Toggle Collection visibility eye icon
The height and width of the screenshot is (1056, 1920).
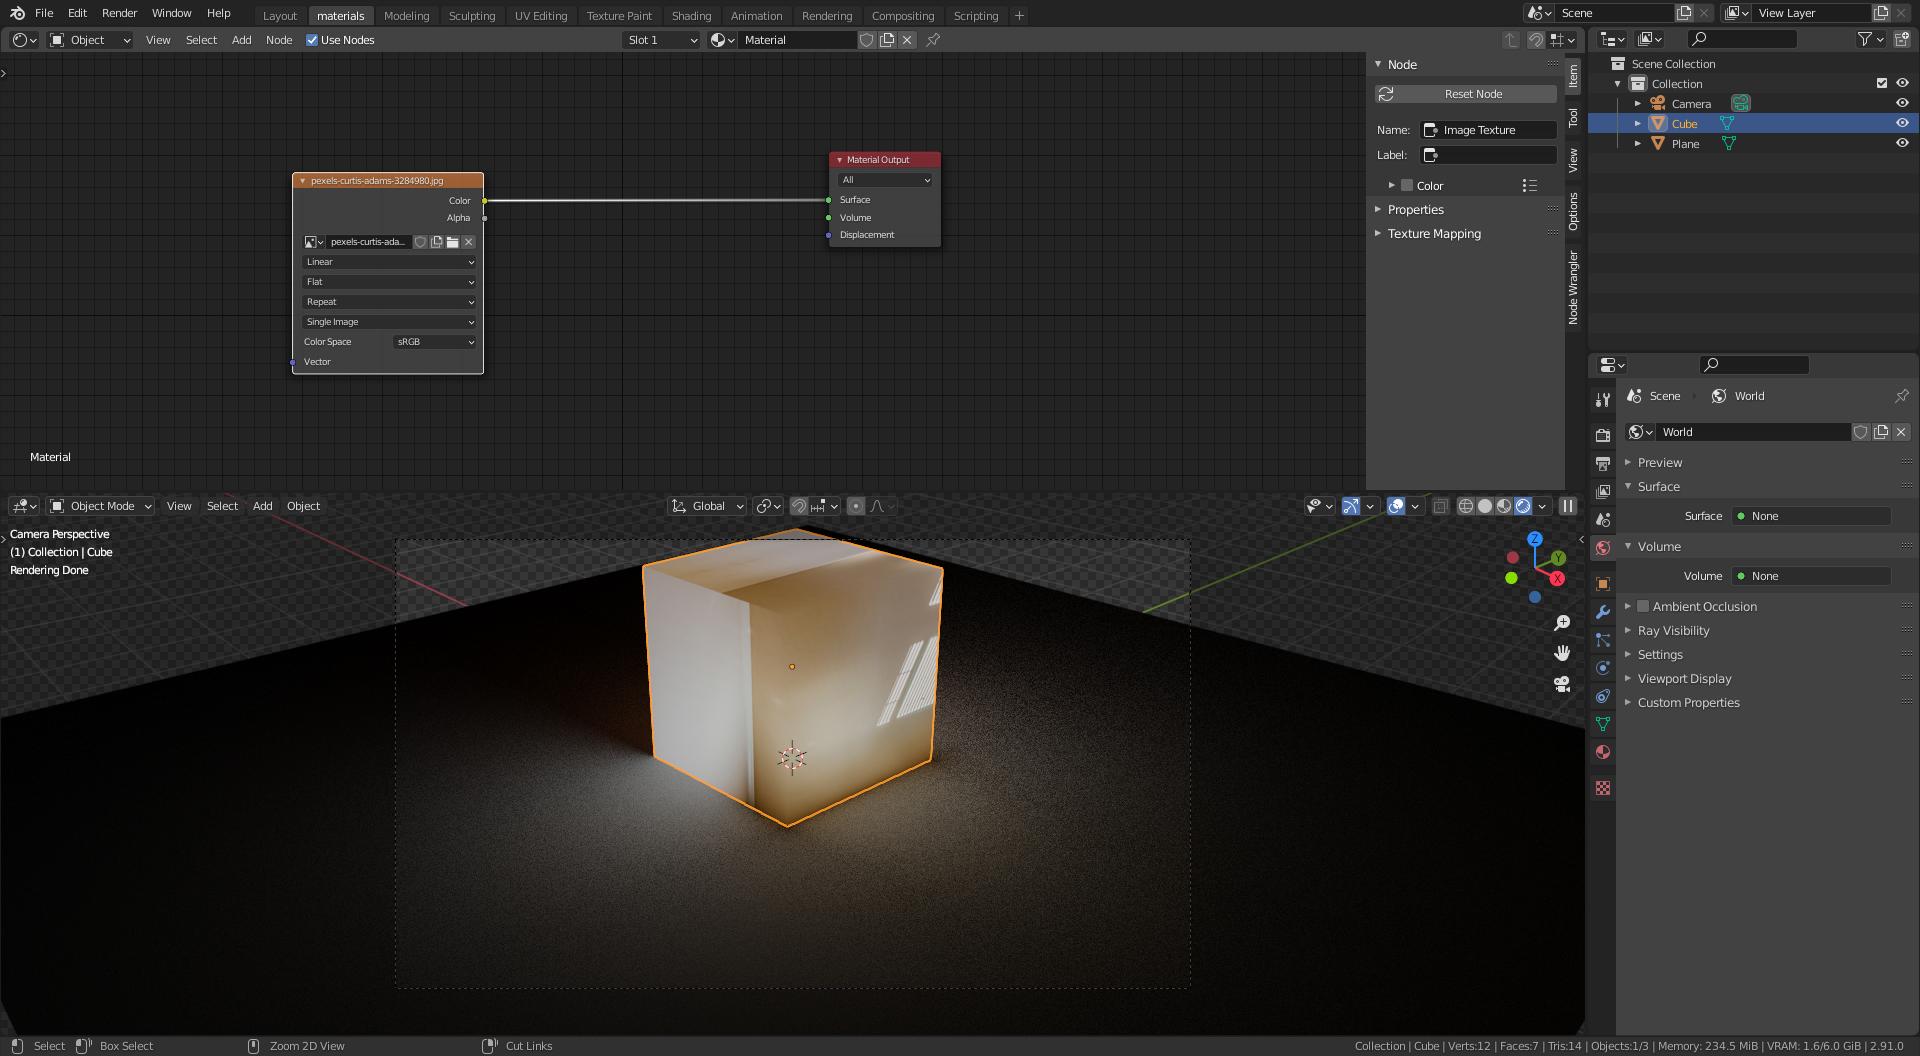1902,83
